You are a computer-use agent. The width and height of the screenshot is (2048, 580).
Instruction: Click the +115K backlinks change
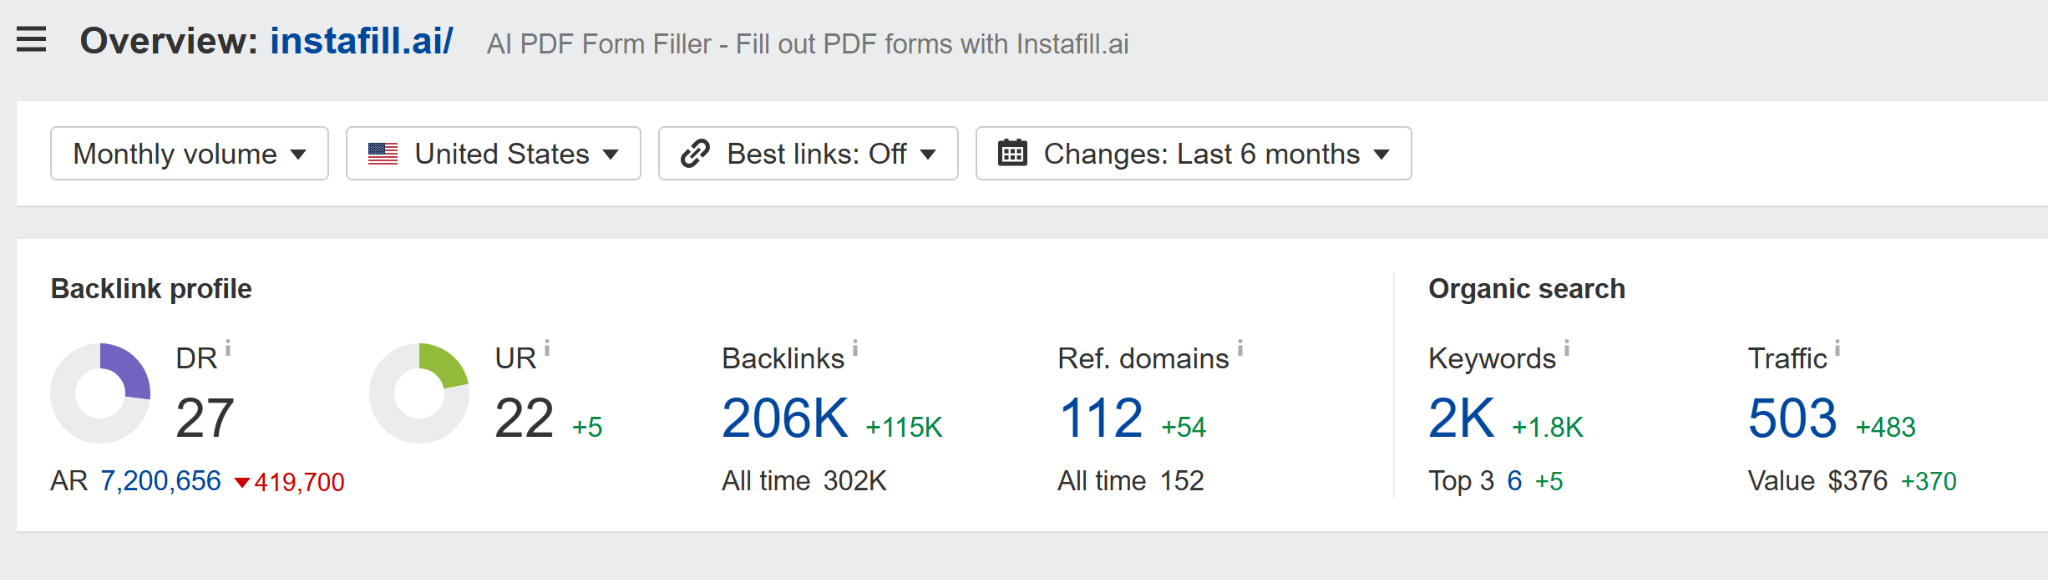904,428
